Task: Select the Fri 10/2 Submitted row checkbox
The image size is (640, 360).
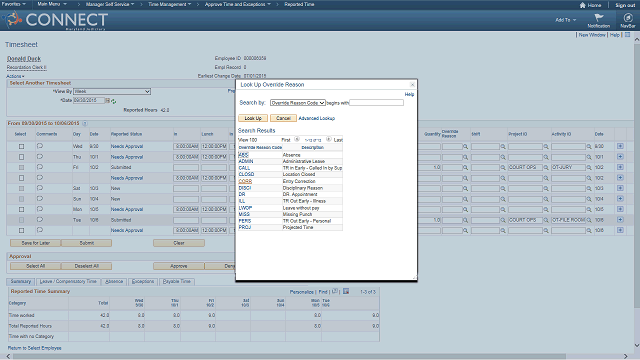Action: (x=22, y=167)
